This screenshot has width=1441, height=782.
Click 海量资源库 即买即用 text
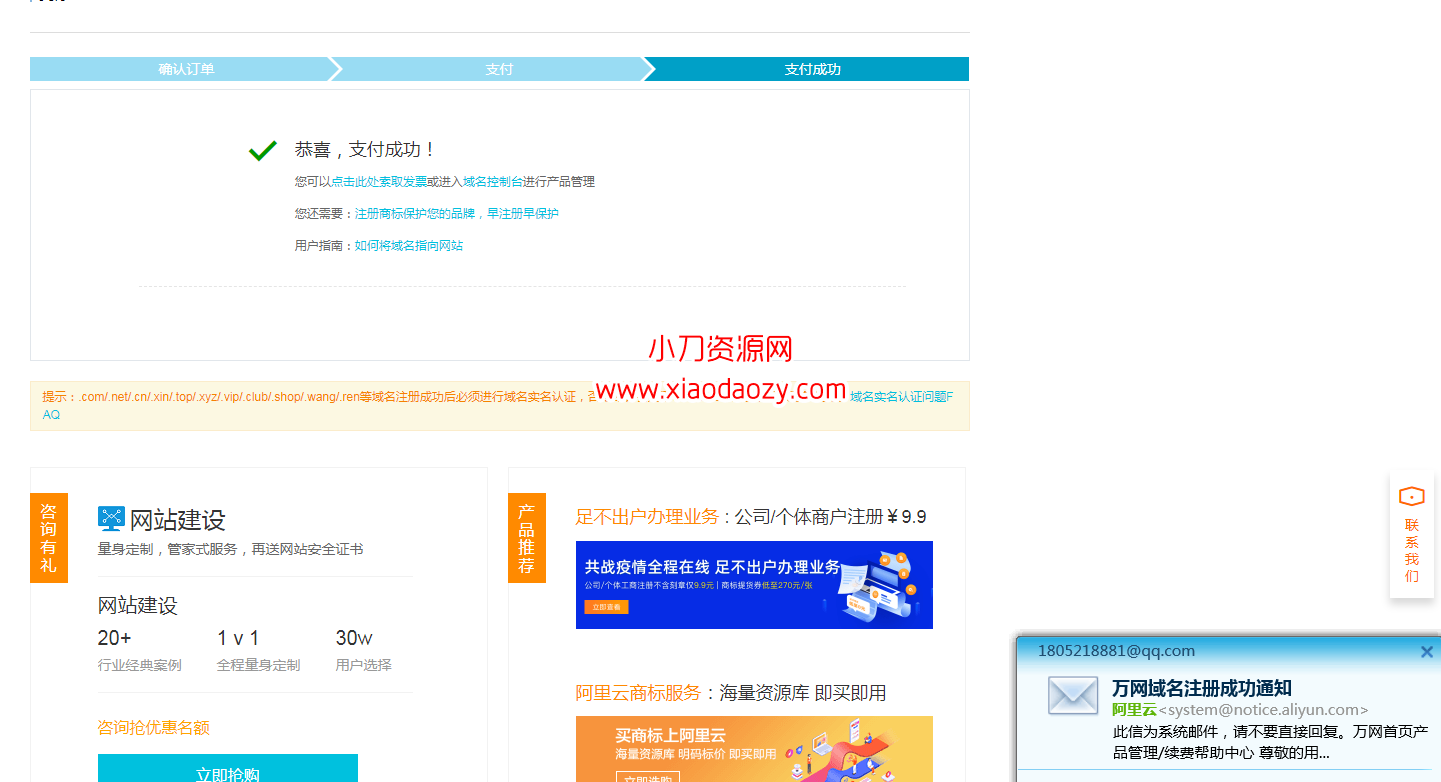pos(803,693)
